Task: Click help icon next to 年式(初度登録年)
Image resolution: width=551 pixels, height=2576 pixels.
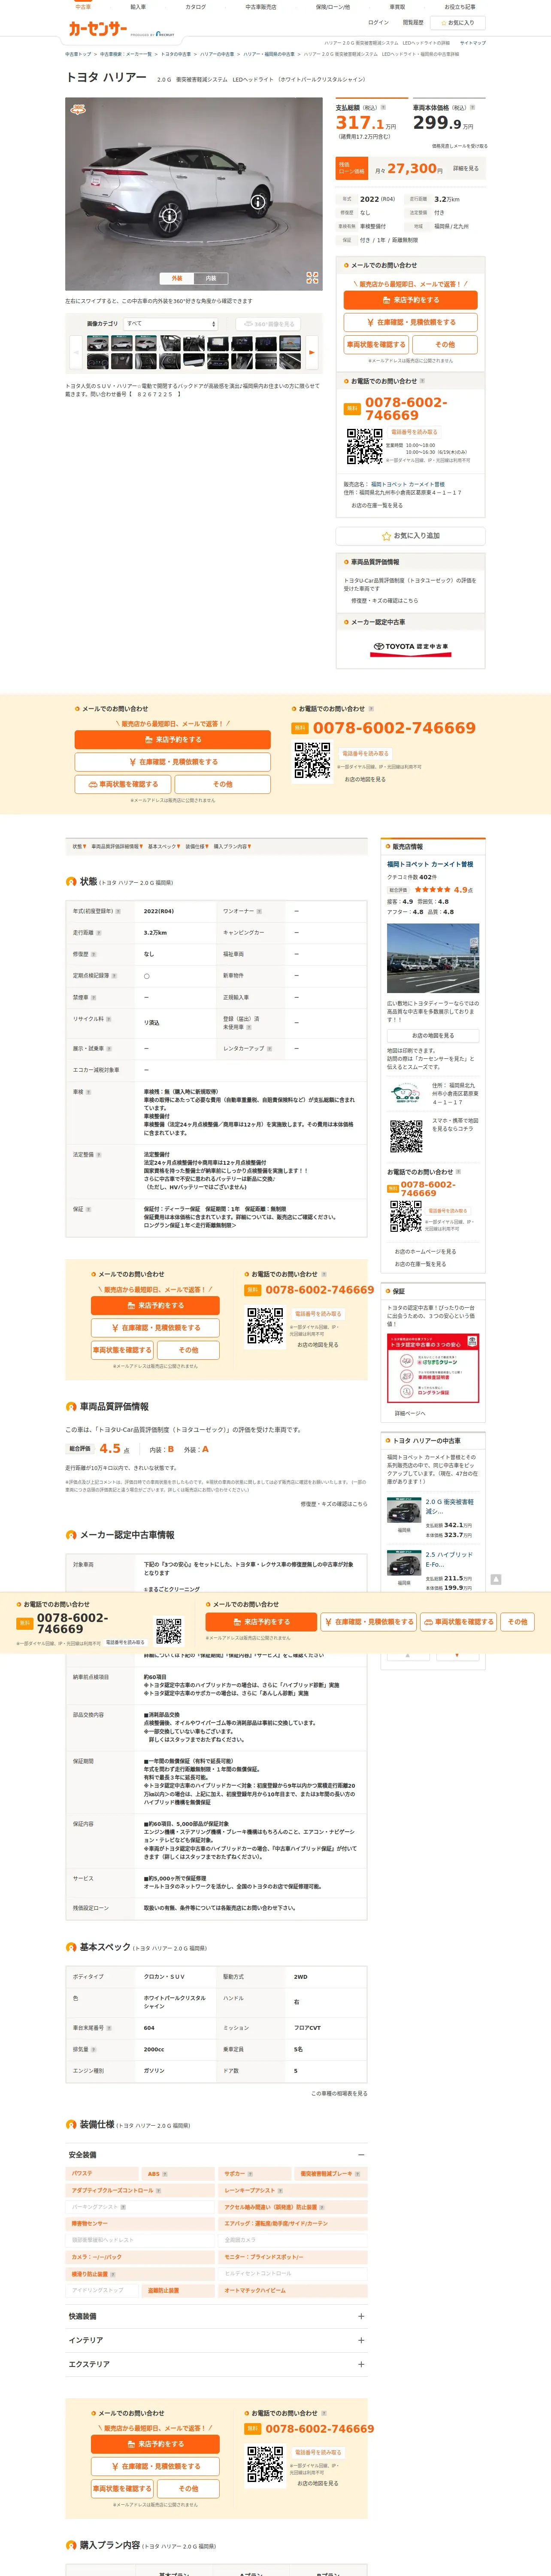Action: [x=118, y=911]
